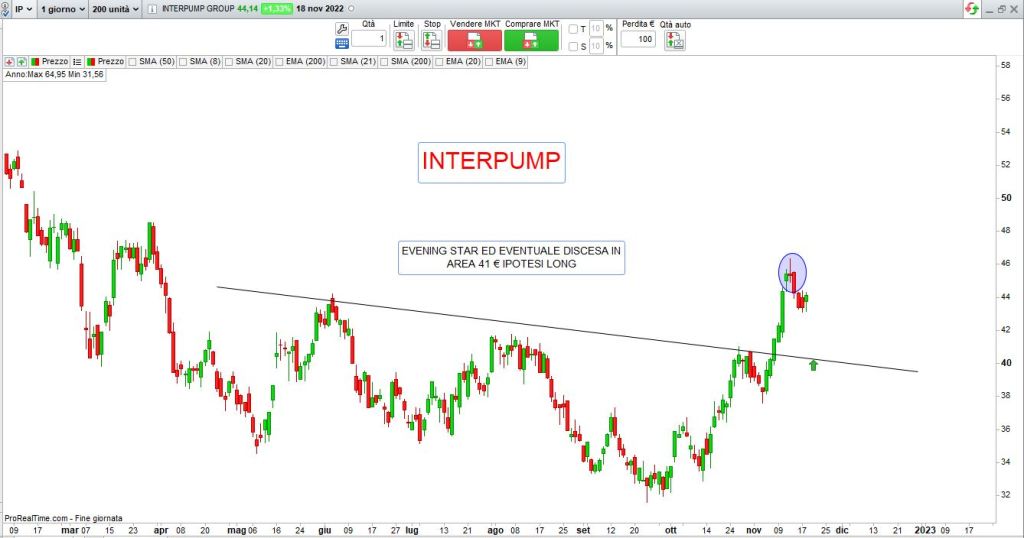Click the small circle after the date
This screenshot has width=1024, height=538.
coord(351,8)
